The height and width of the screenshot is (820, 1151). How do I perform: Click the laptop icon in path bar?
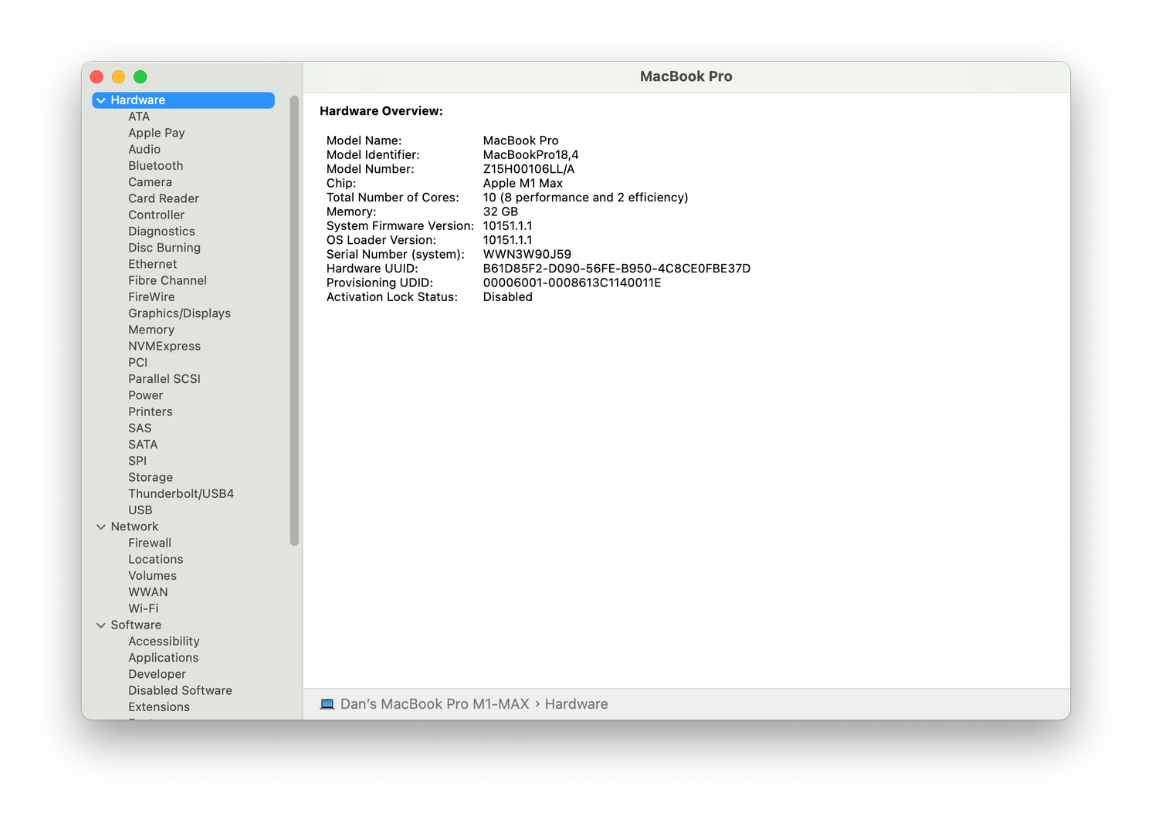point(327,705)
